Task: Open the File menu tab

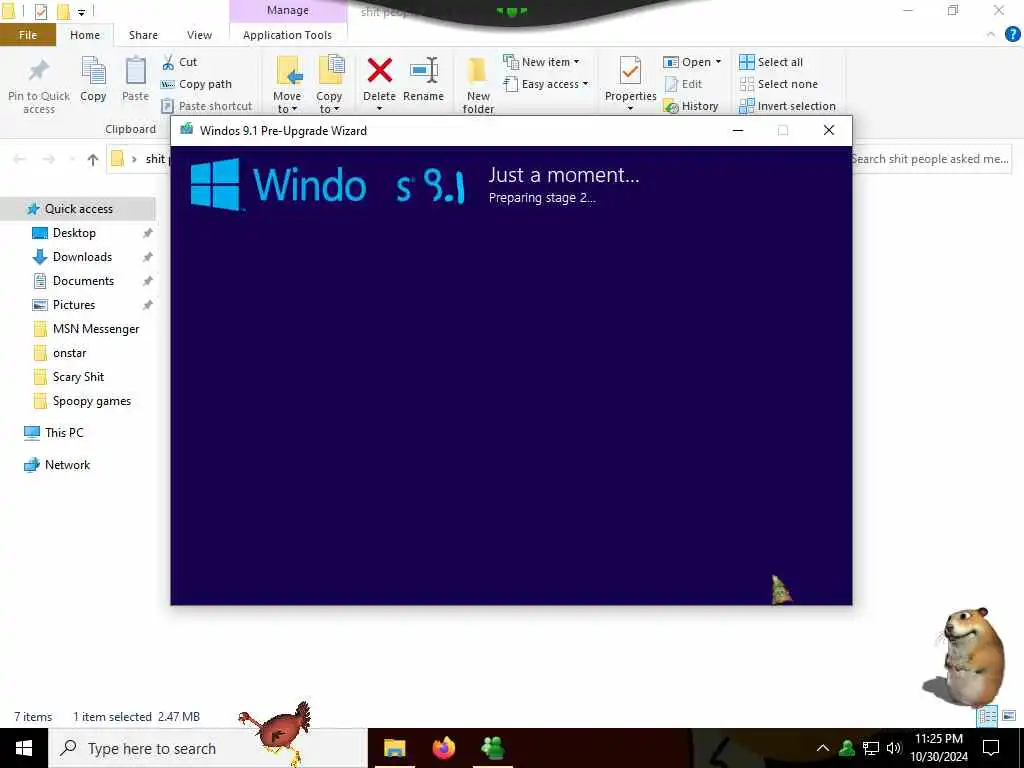Action: pos(27,35)
